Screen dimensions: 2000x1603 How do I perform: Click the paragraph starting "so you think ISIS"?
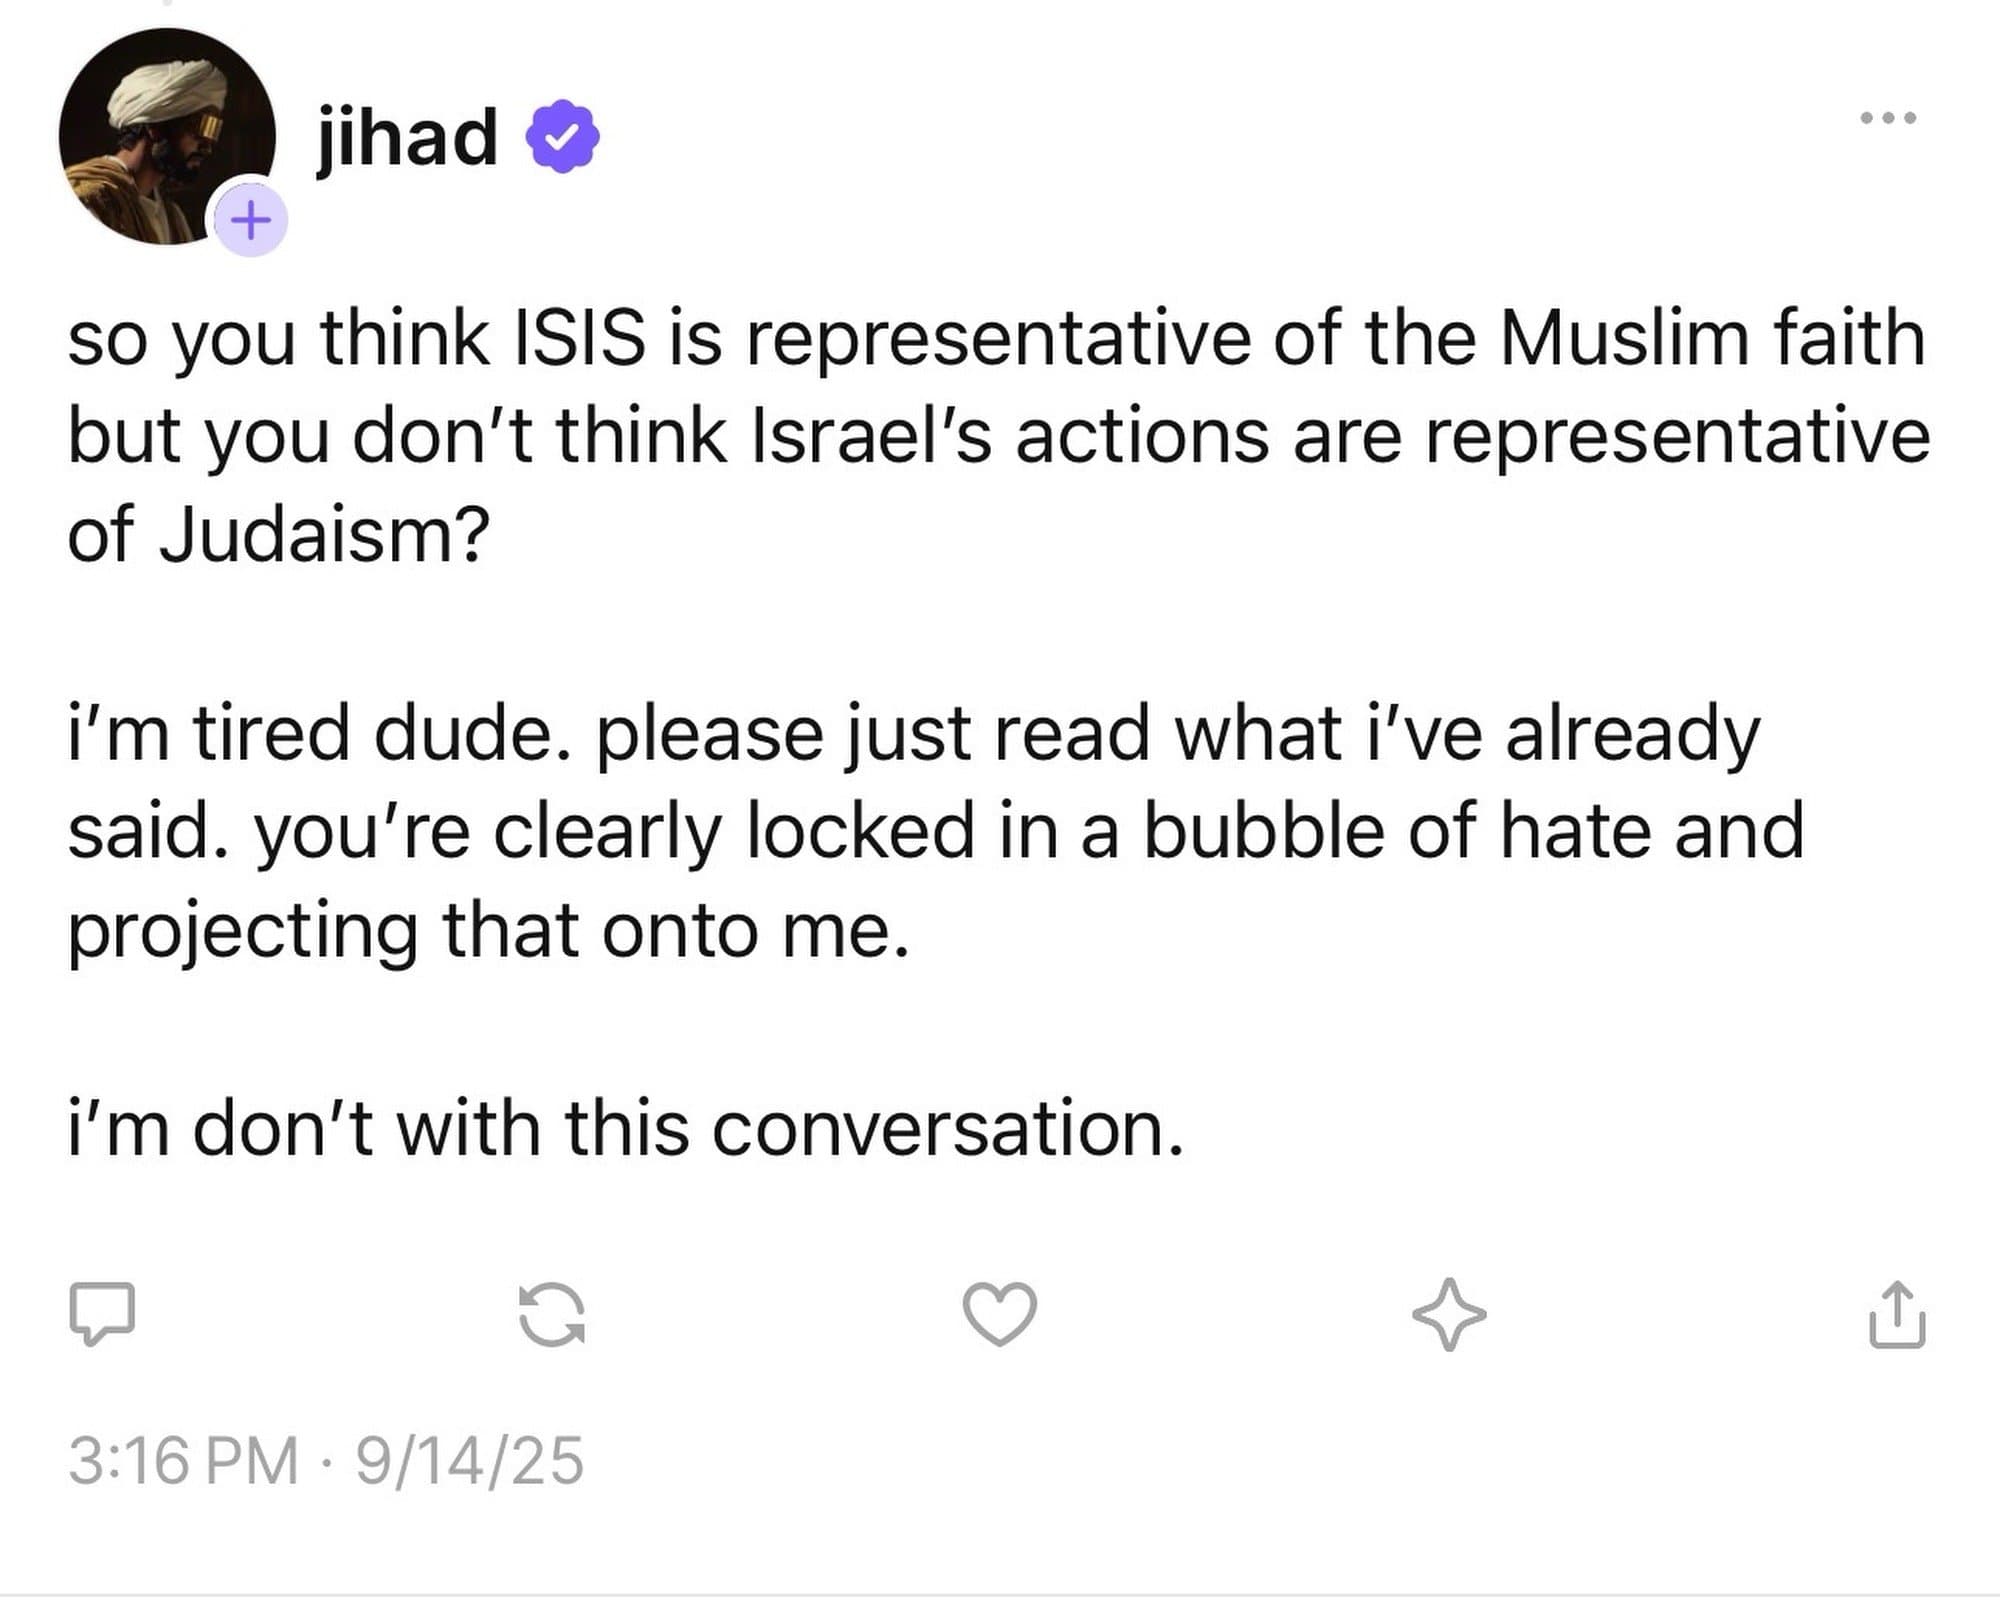pos(998,436)
